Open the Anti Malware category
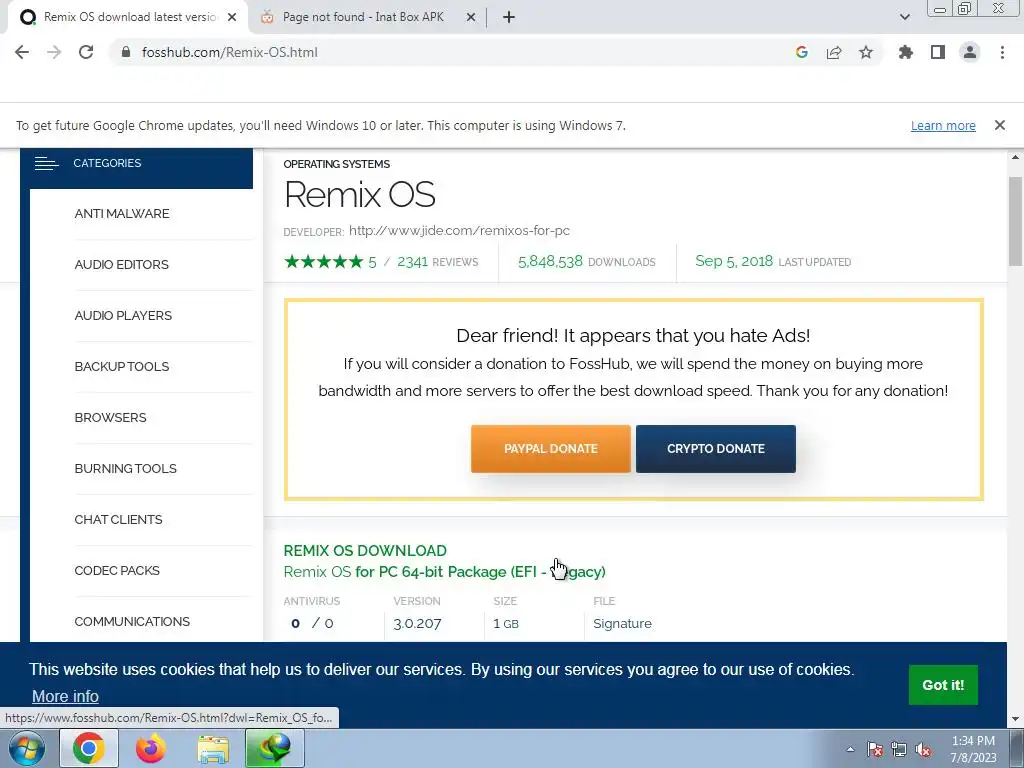Image resolution: width=1024 pixels, height=768 pixels. pos(122,214)
